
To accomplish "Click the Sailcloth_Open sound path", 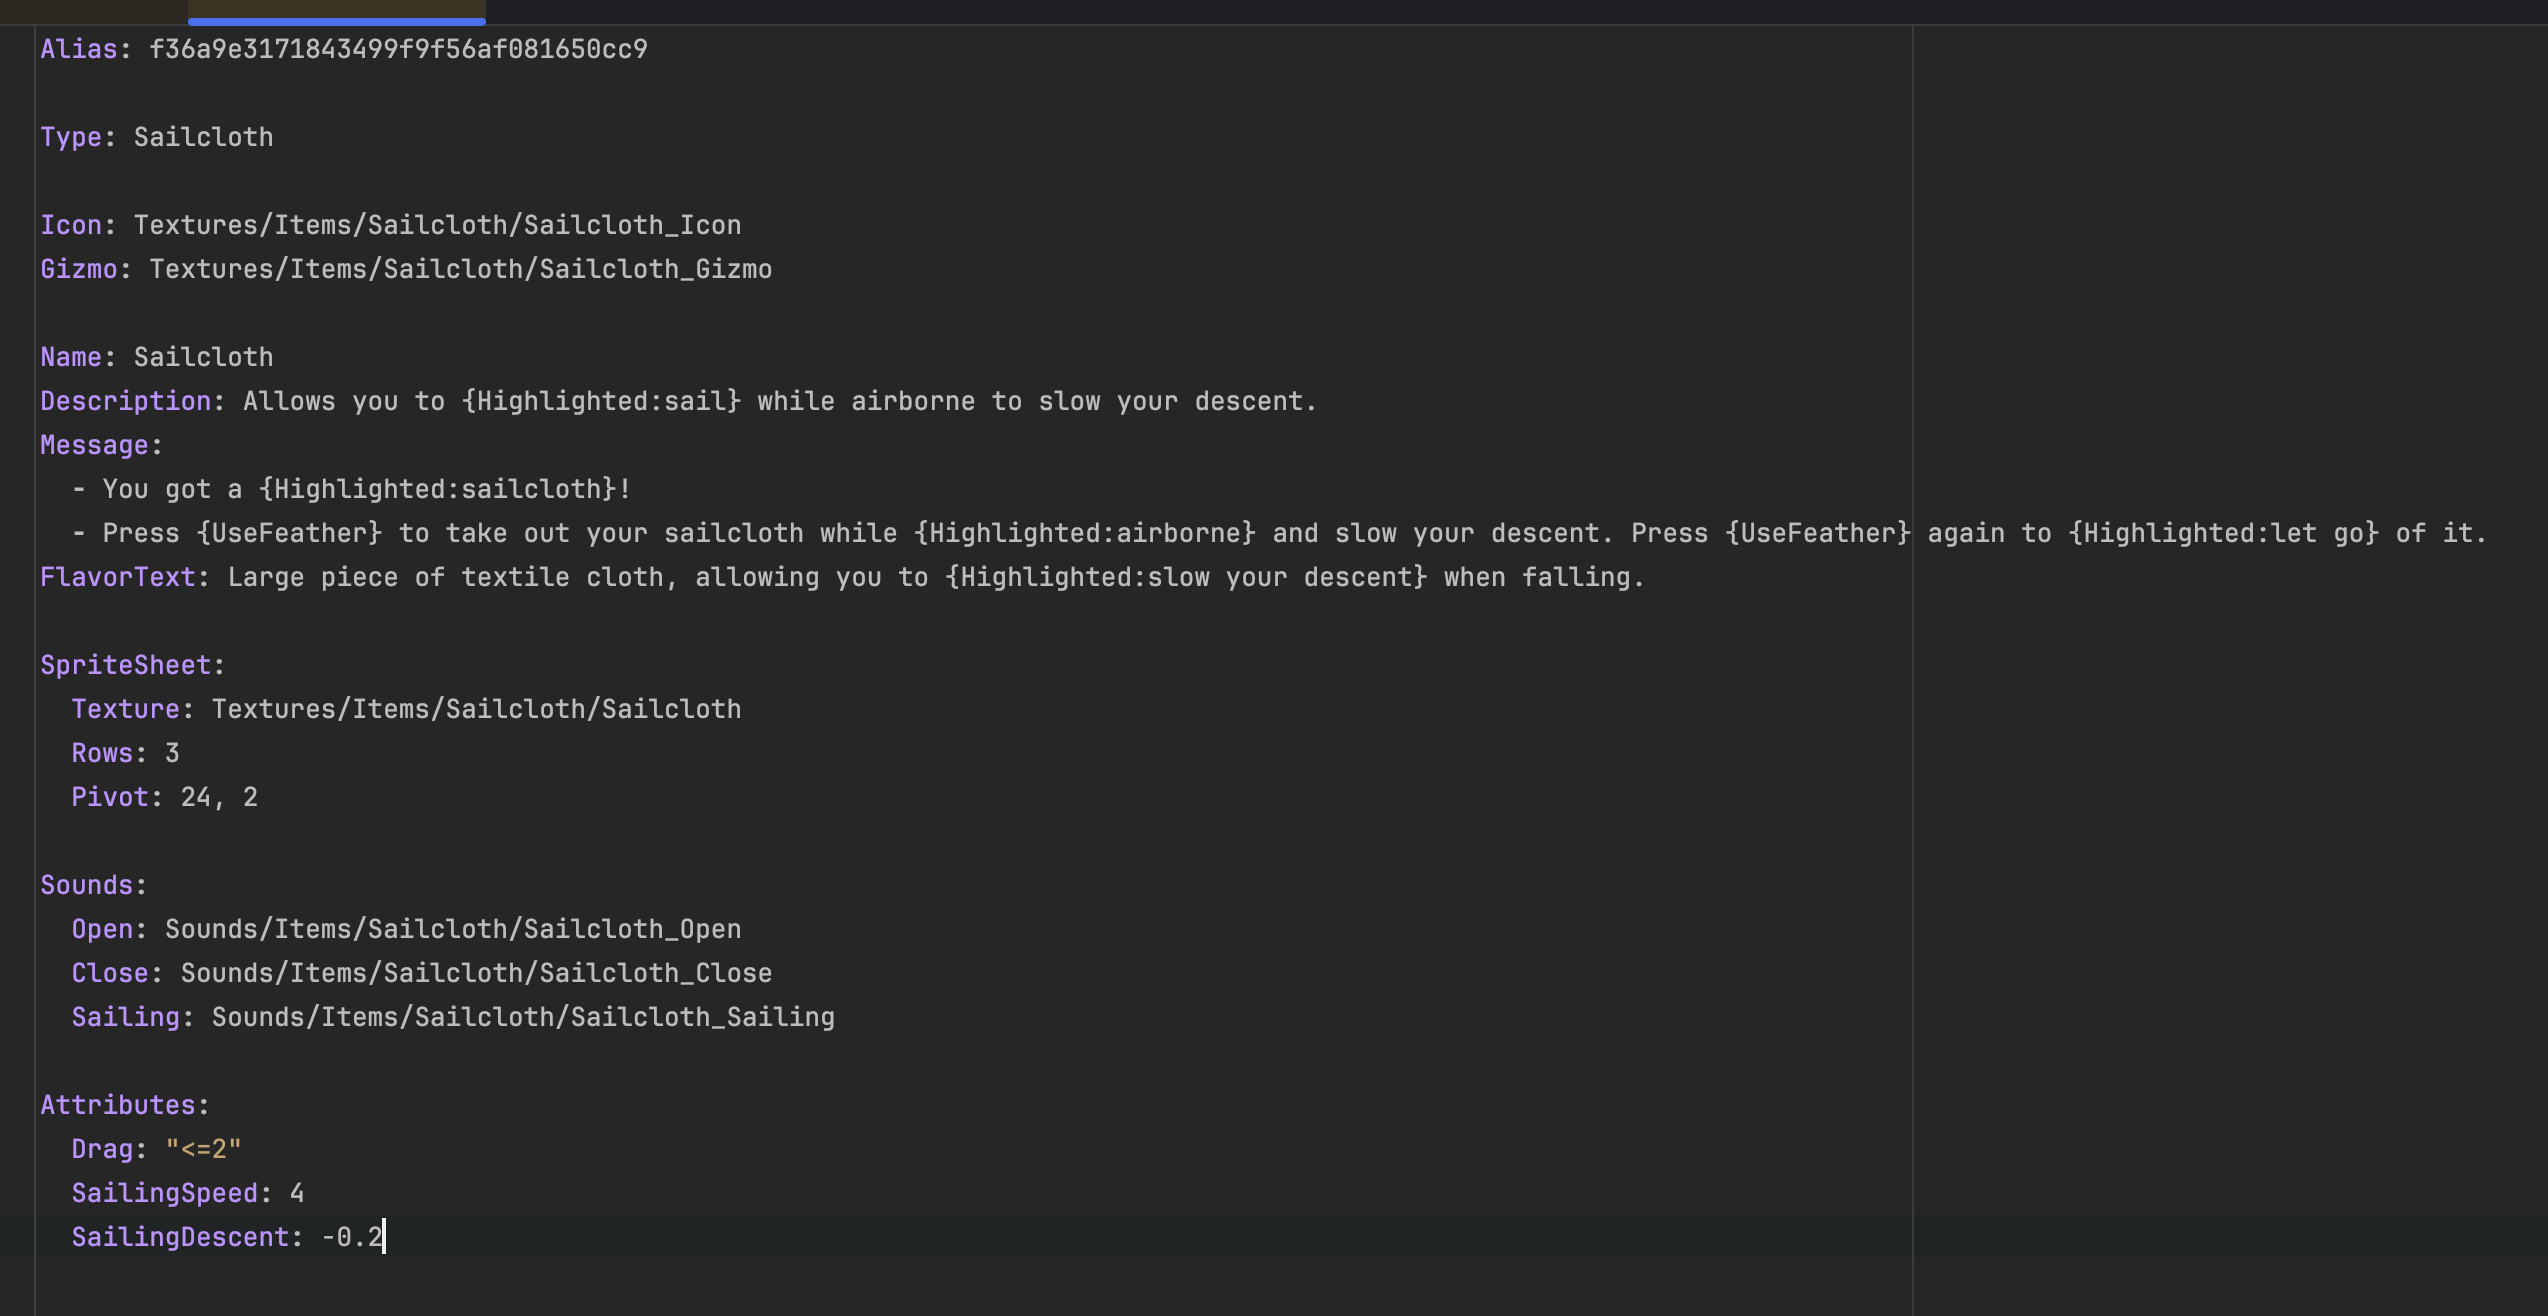I will (453, 929).
